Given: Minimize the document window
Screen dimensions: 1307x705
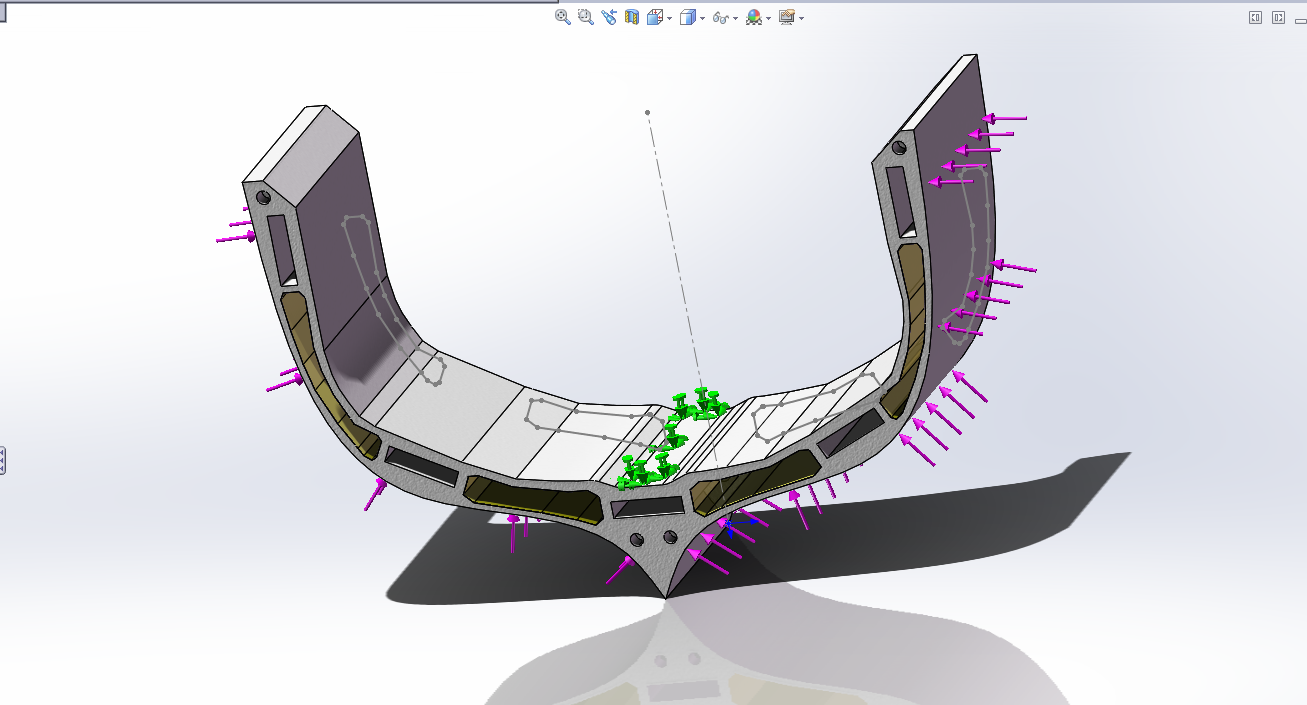Looking at the screenshot, I should [x=1300, y=19].
